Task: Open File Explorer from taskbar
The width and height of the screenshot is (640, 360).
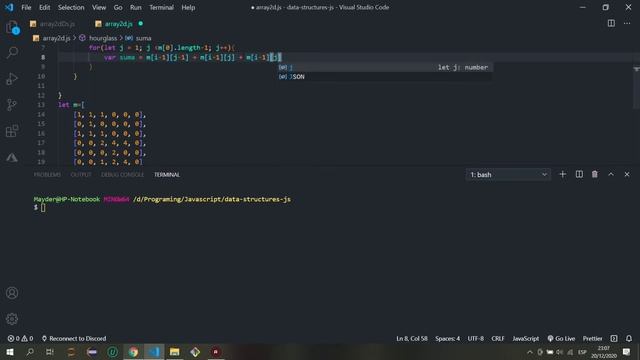Action: point(174,352)
